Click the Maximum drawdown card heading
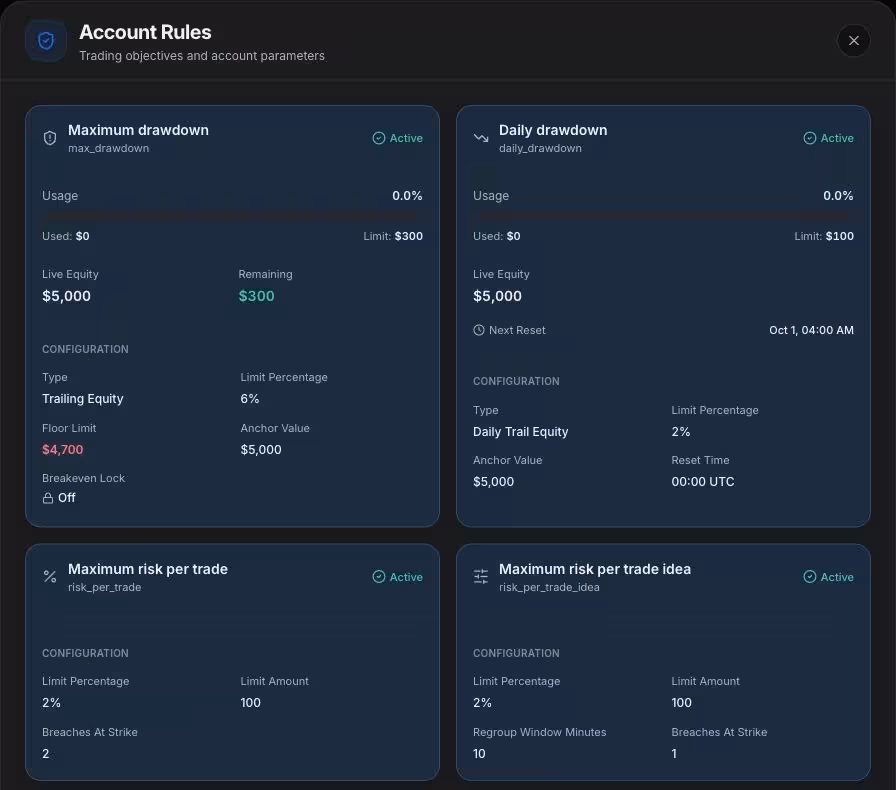 click(138, 130)
